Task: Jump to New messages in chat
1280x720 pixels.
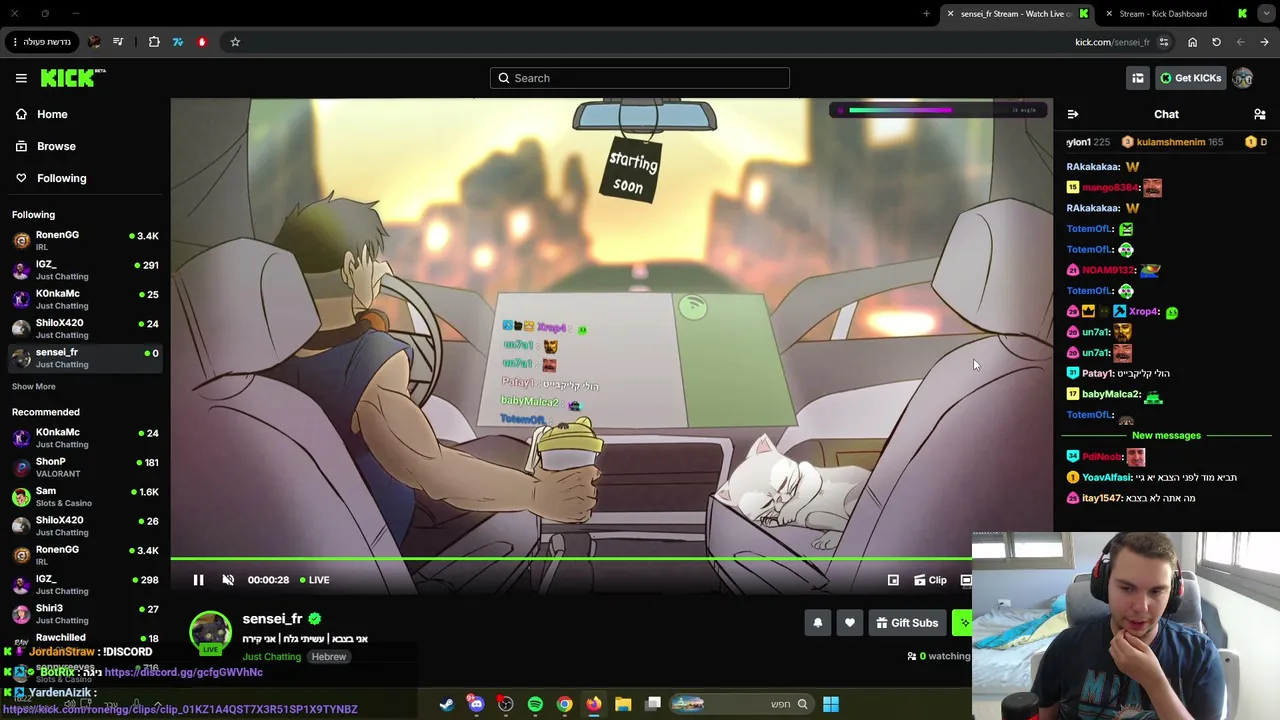Action: point(1166,436)
